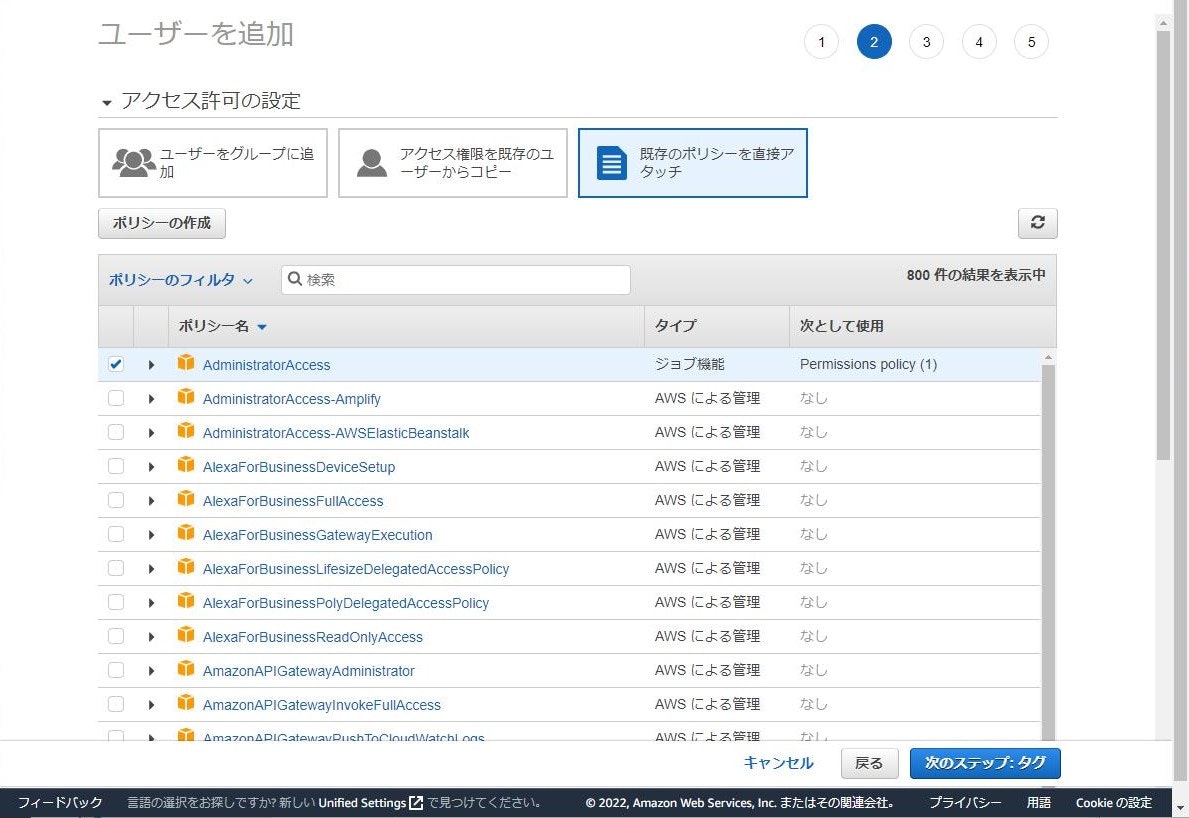The width and height of the screenshot is (1189, 818).
Task: Expand the AdministratorAccess policy row
Action: click(x=151, y=365)
